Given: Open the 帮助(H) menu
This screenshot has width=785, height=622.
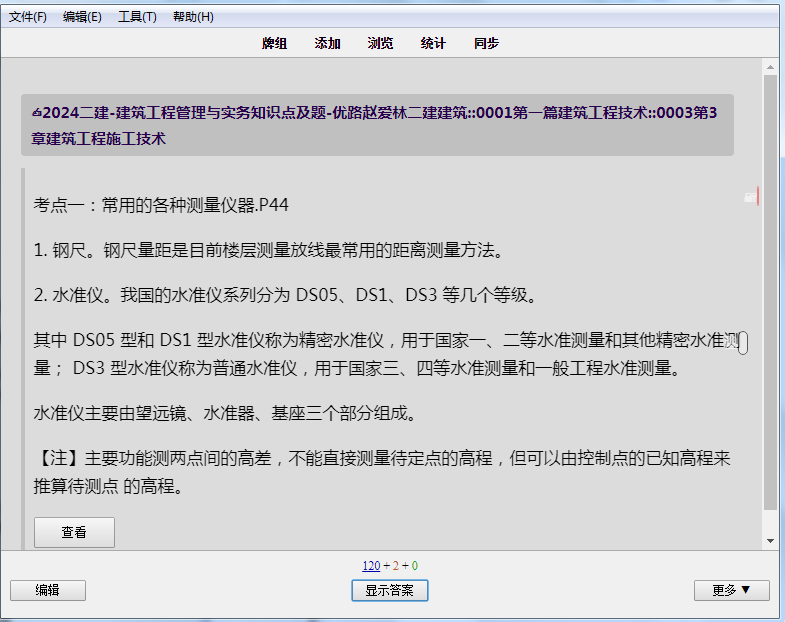Looking at the screenshot, I should coord(193,17).
